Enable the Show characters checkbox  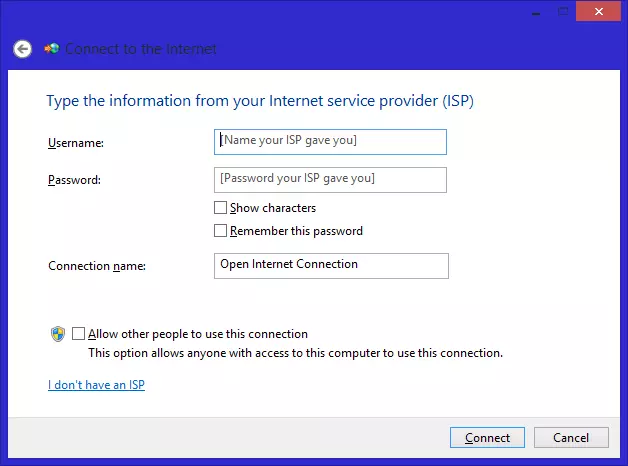220,208
